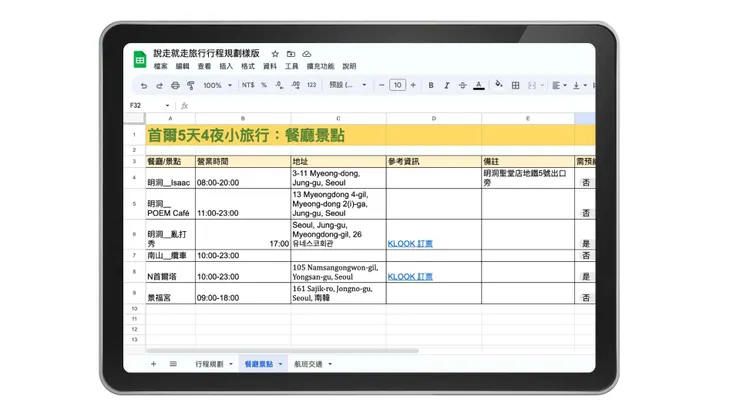The height and width of the screenshot is (416, 740).
Task: Open horizontal align dropdown
Action: pos(559,85)
